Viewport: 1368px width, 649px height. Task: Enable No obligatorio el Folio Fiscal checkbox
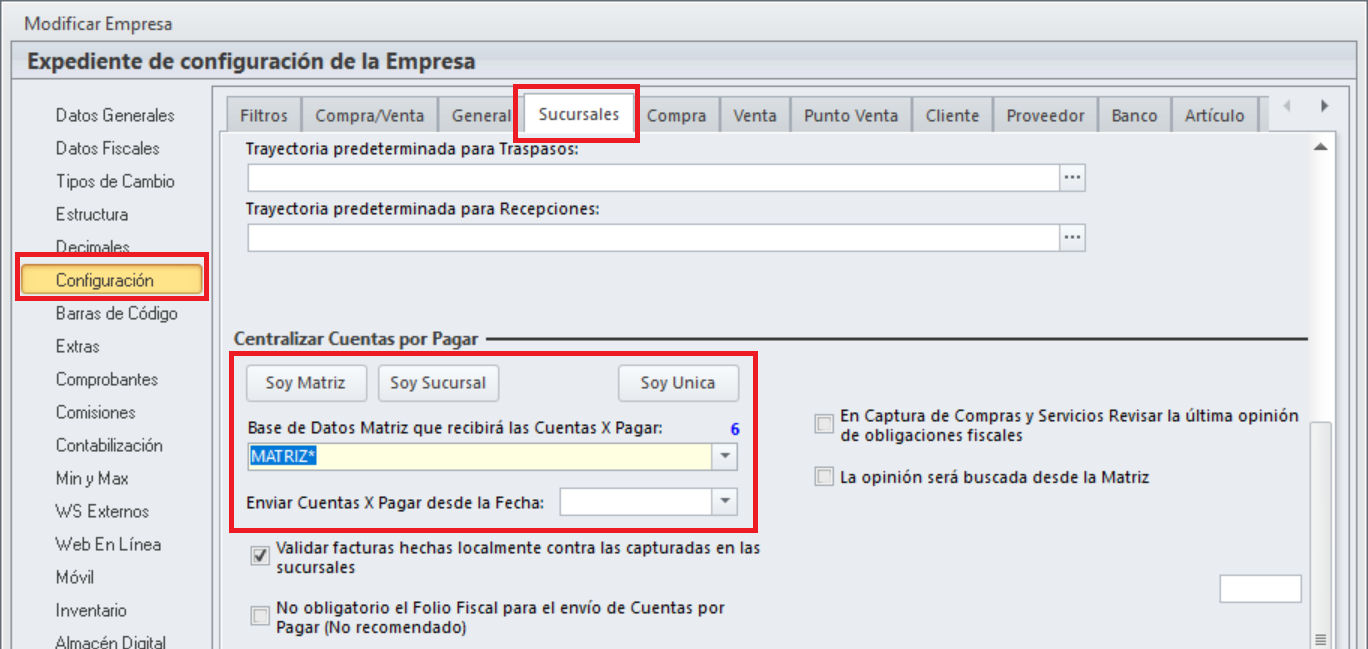coord(260,615)
